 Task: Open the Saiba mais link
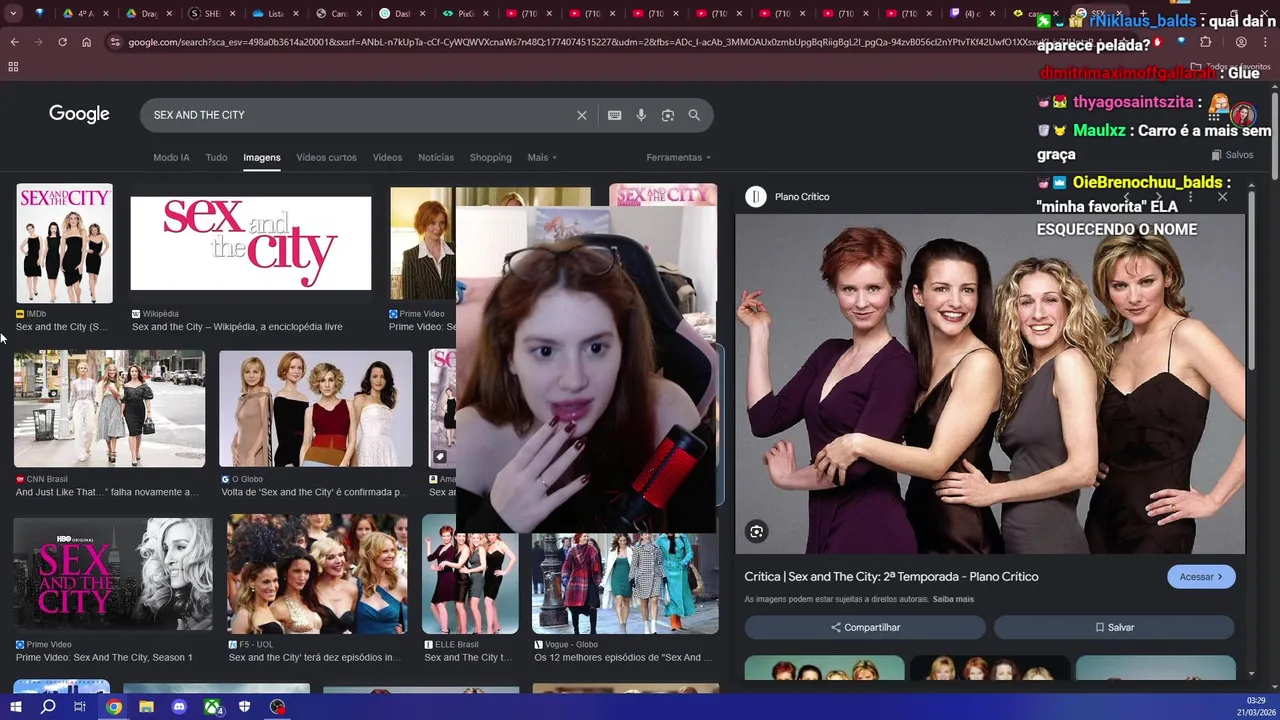click(x=953, y=599)
